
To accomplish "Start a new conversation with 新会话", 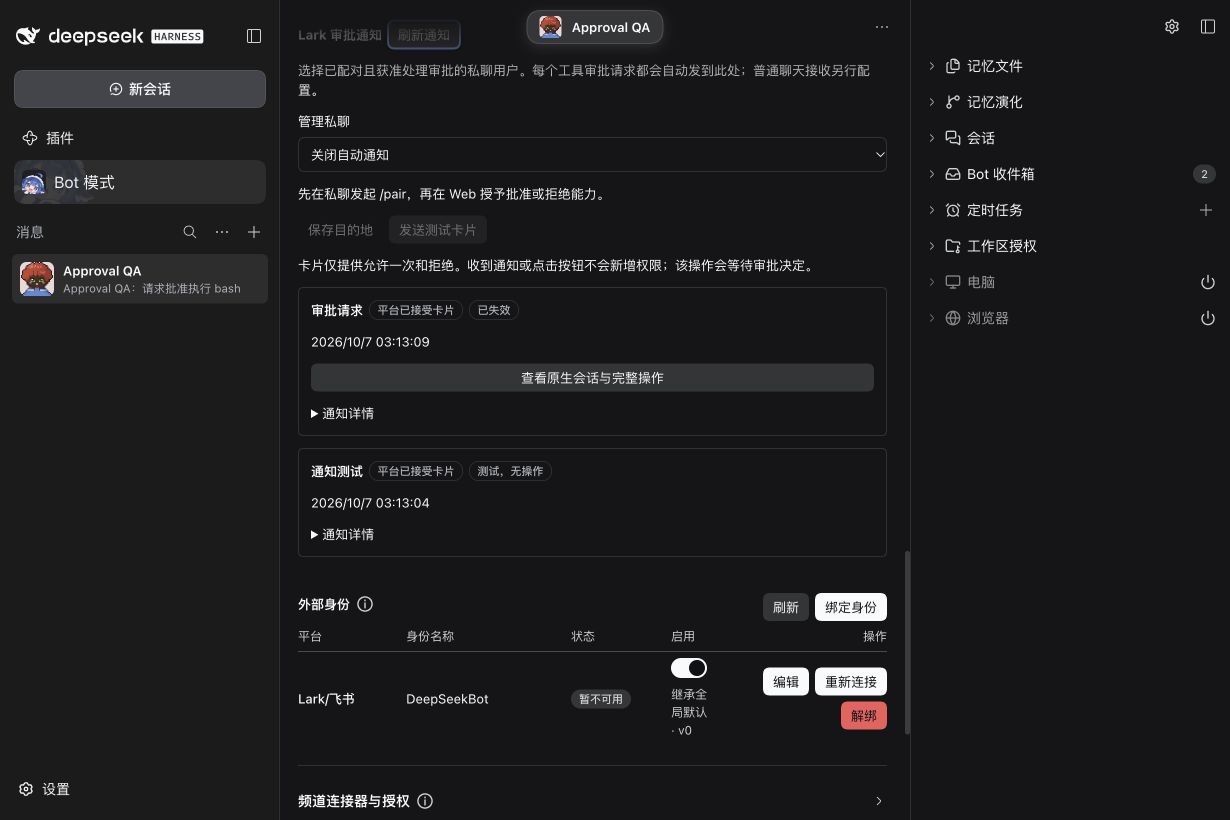I will pyautogui.click(x=140, y=89).
